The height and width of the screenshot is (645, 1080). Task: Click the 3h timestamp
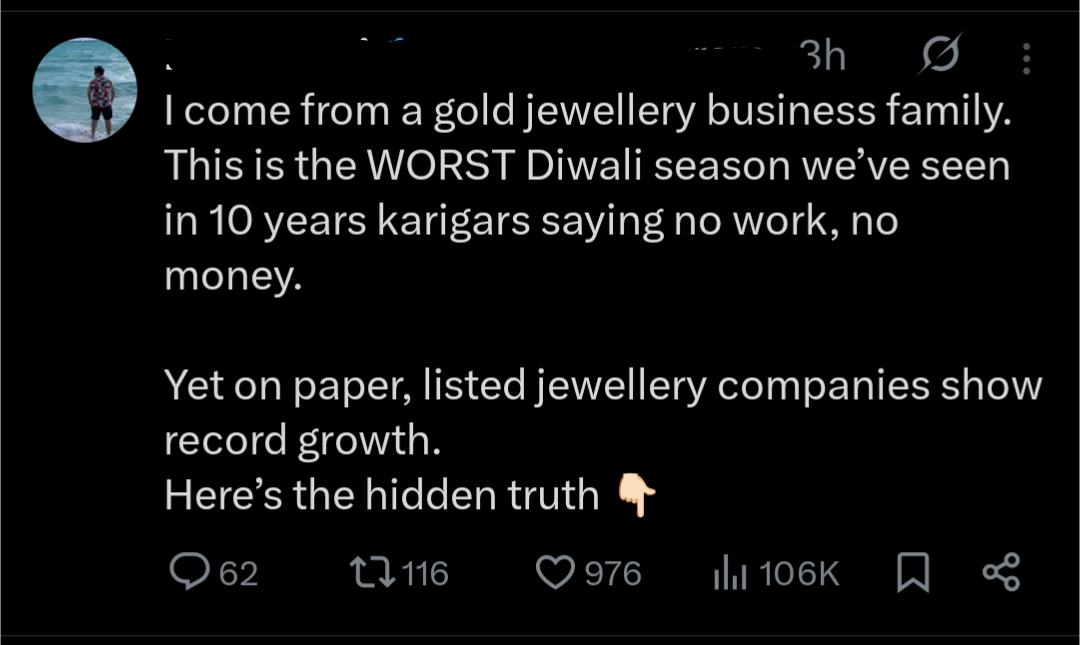pos(822,58)
